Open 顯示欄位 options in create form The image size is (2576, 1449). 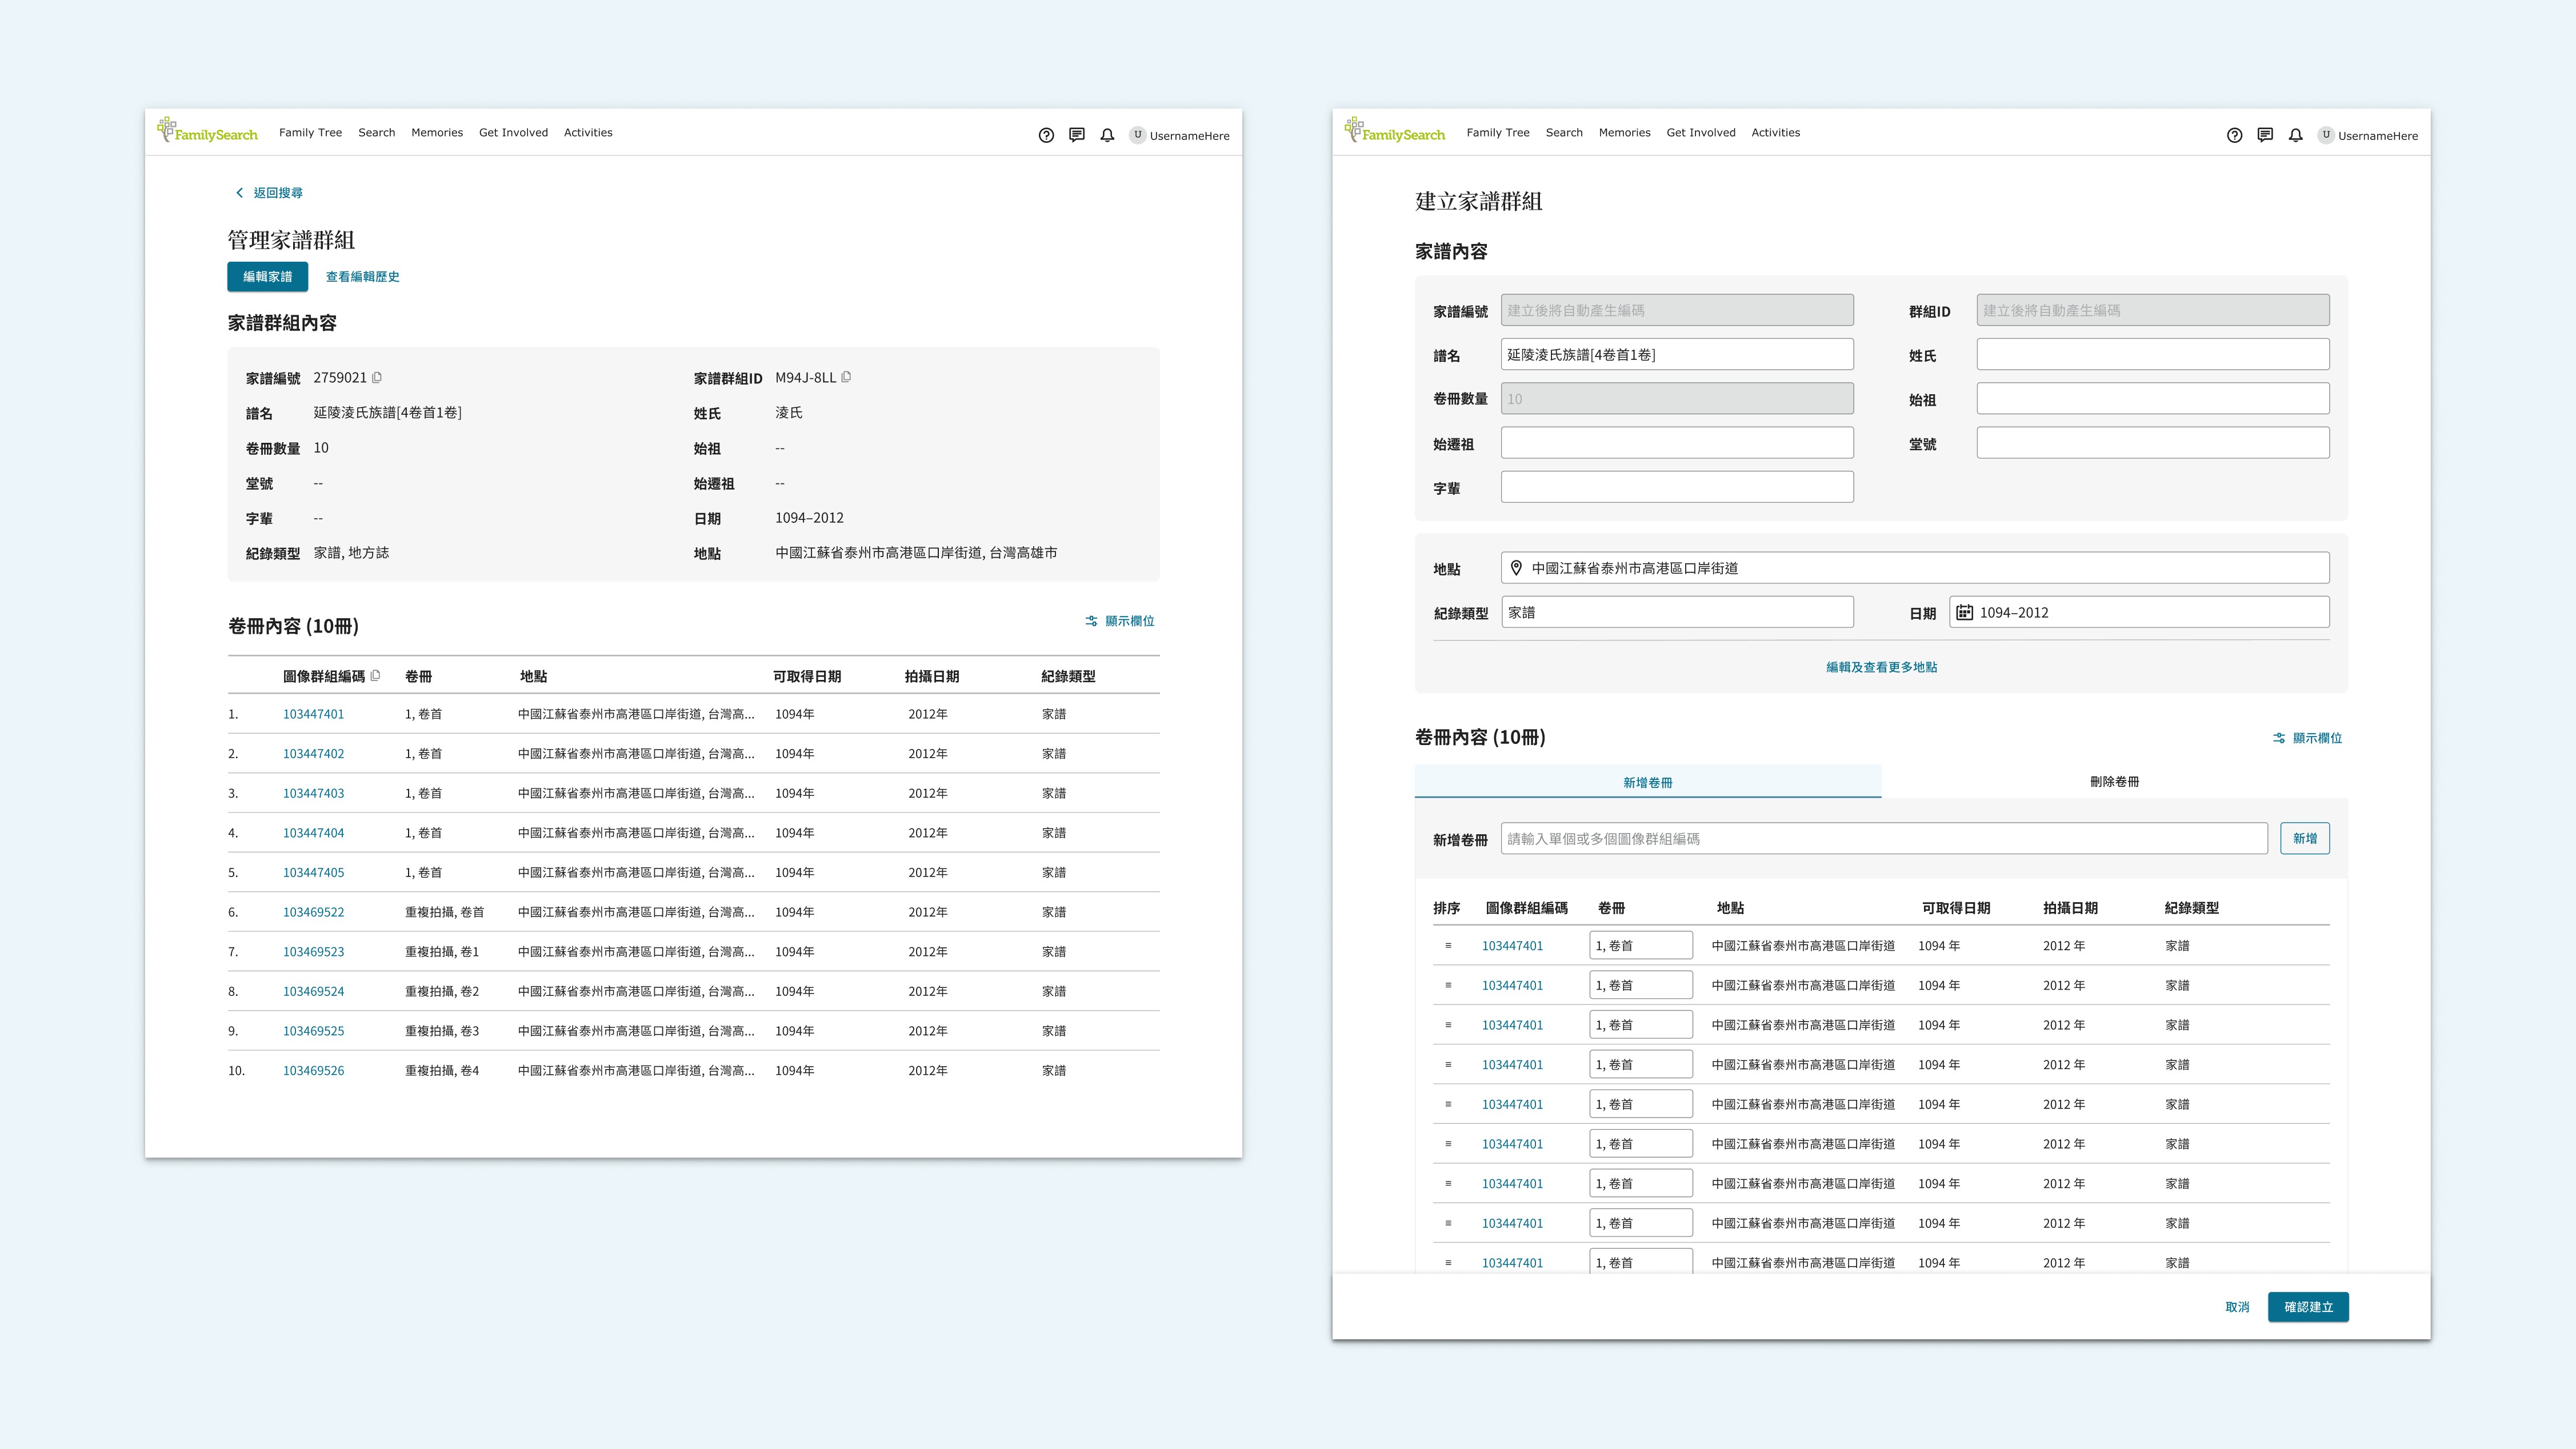[2307, 738]
